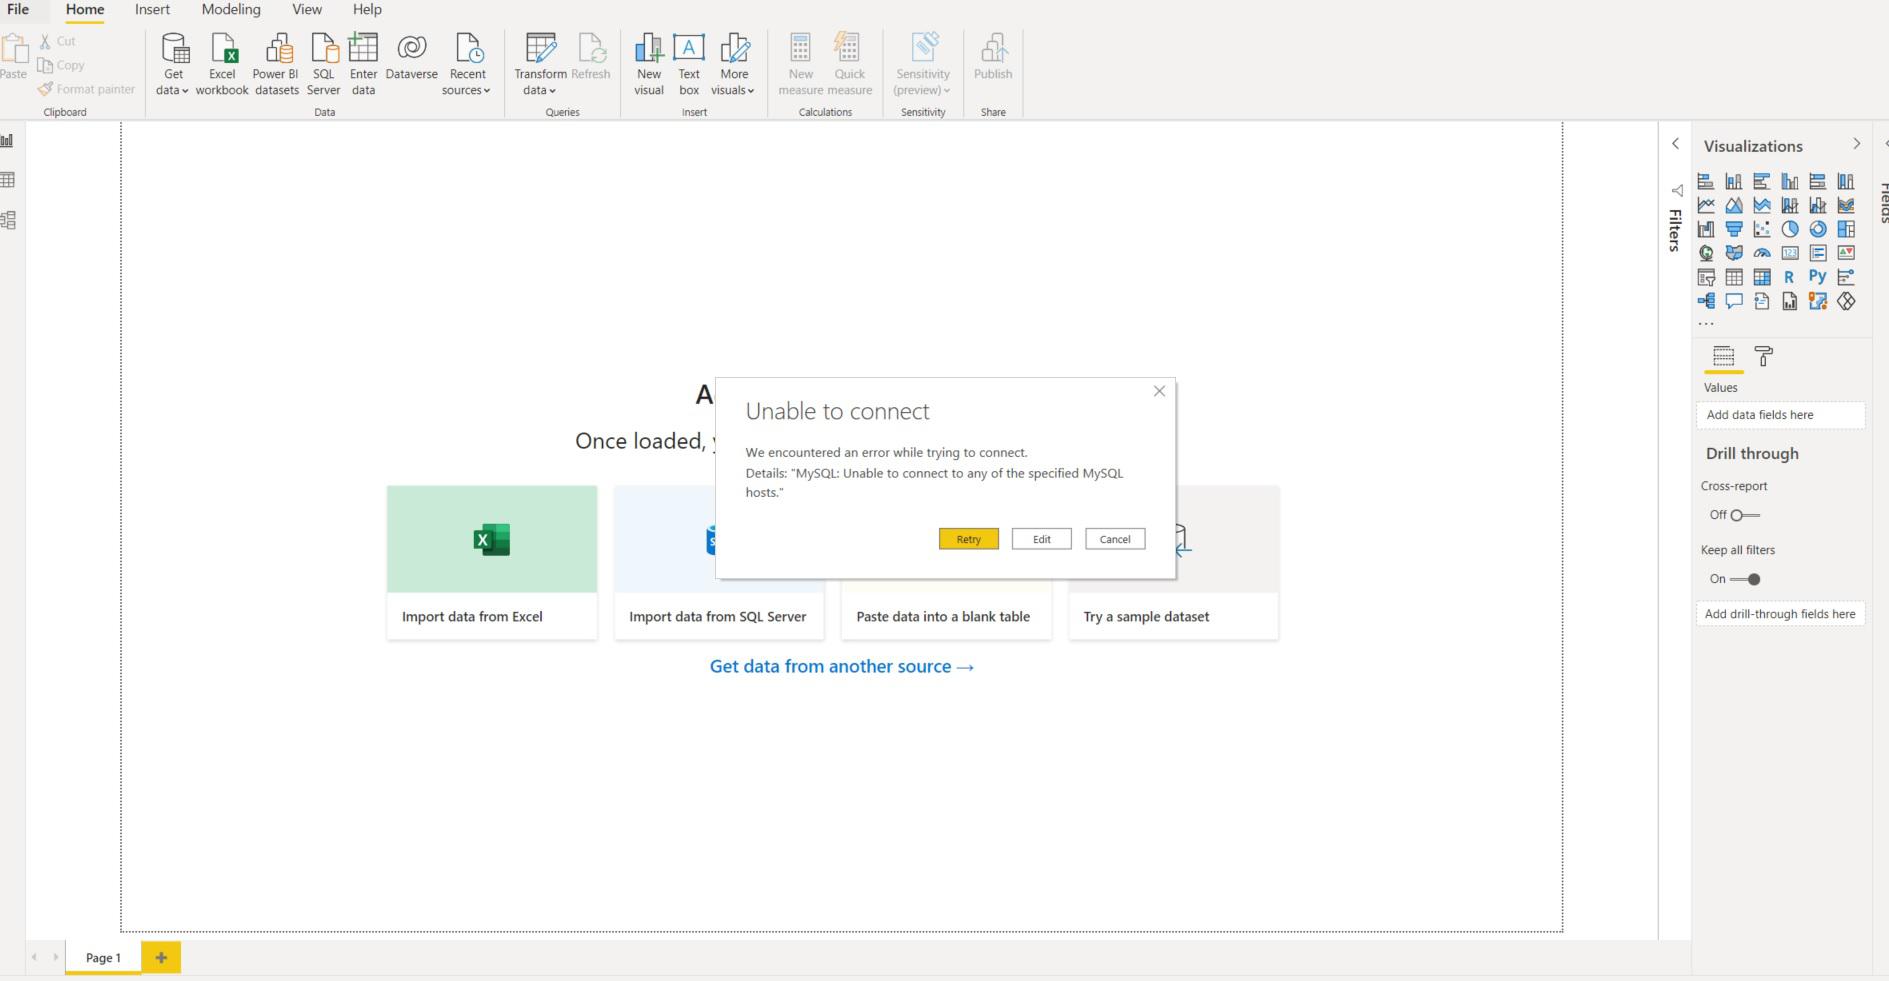1889x981 pixels.
Task: Select the map globe visual
Action: 1706,253
